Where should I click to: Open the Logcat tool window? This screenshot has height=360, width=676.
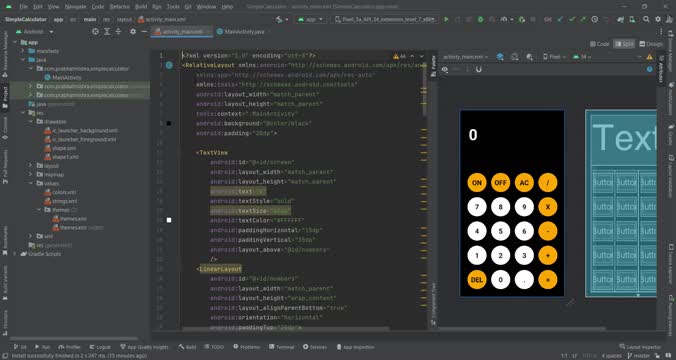point(100,347)
